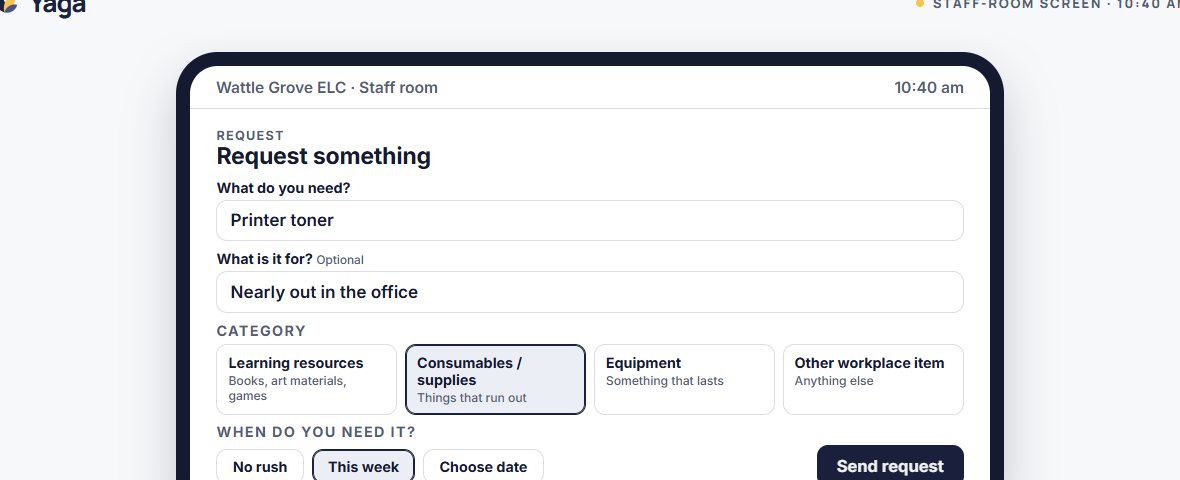This screenshot has height=480, width=1180.
Task: Click the Yaga logo icon
Action: point(8,5)
